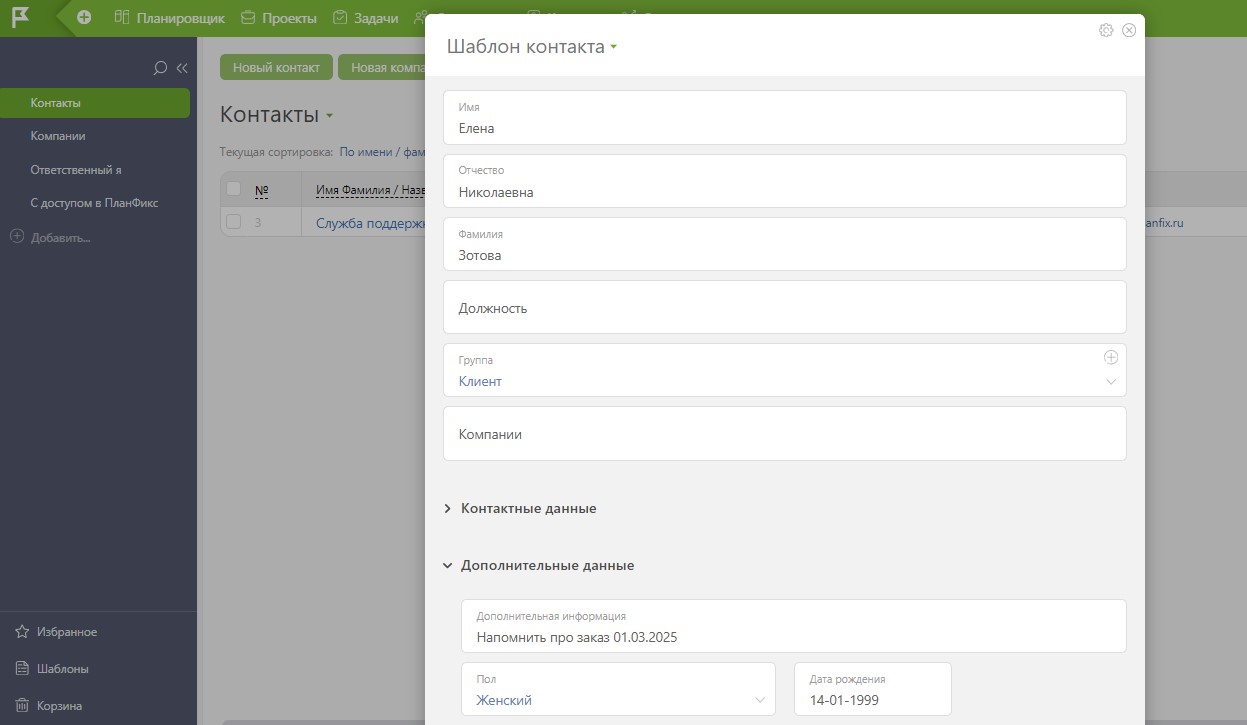Click the Шаблоны document icon in sidebar
The image size is (1247, 725).
(x=21, y=668)
